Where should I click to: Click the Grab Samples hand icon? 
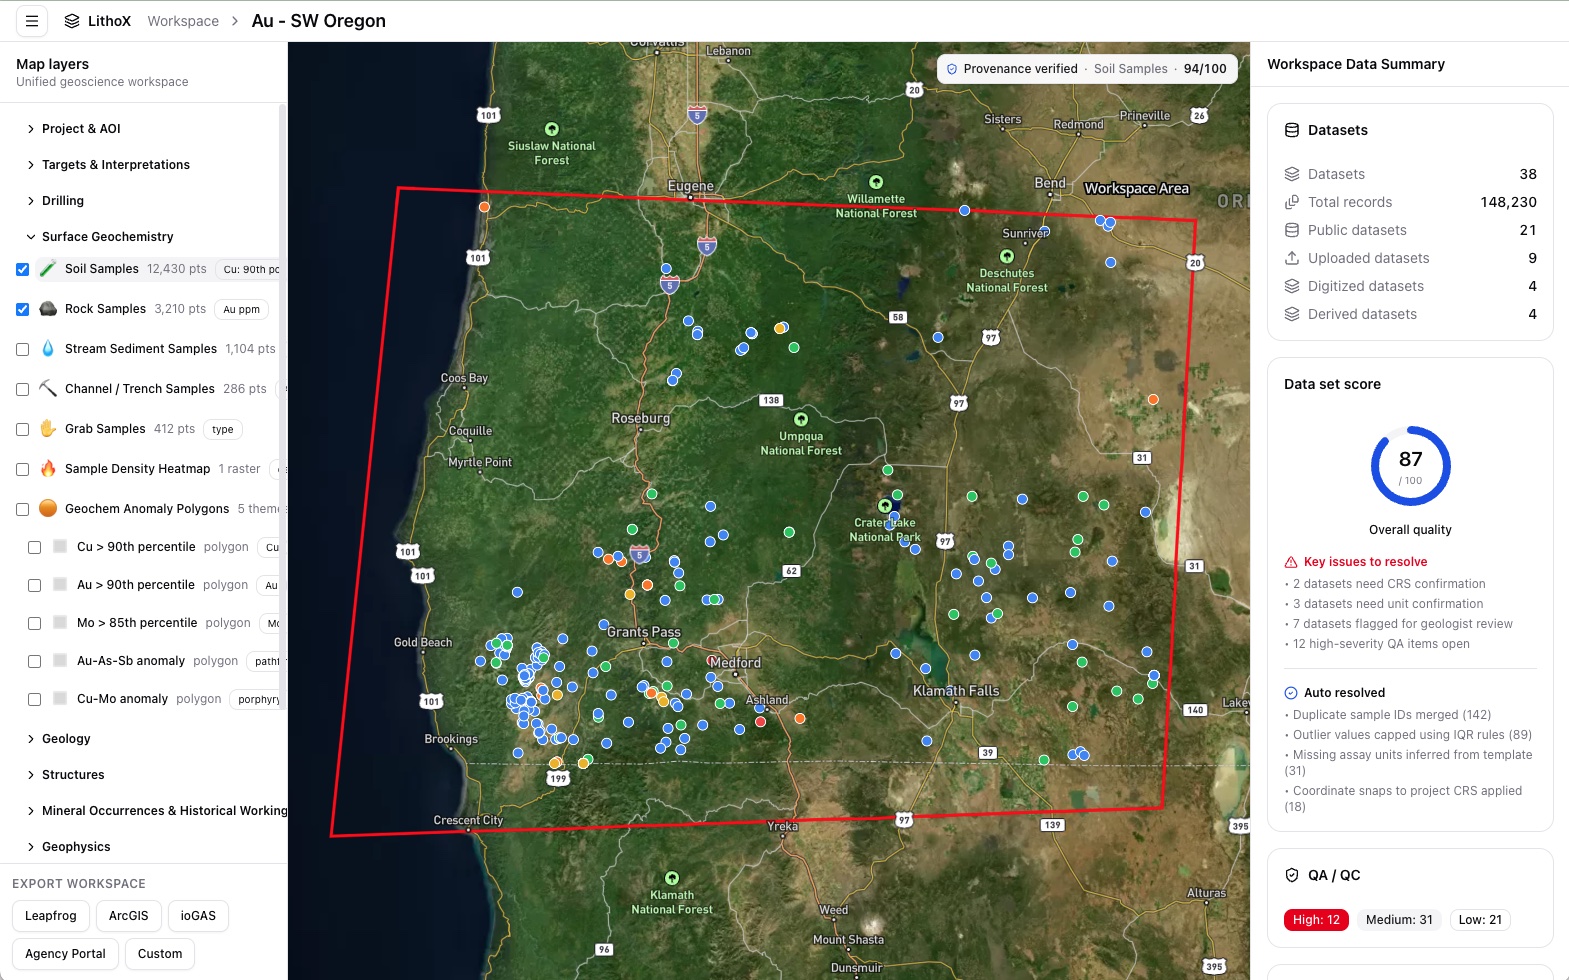point(48,429)
